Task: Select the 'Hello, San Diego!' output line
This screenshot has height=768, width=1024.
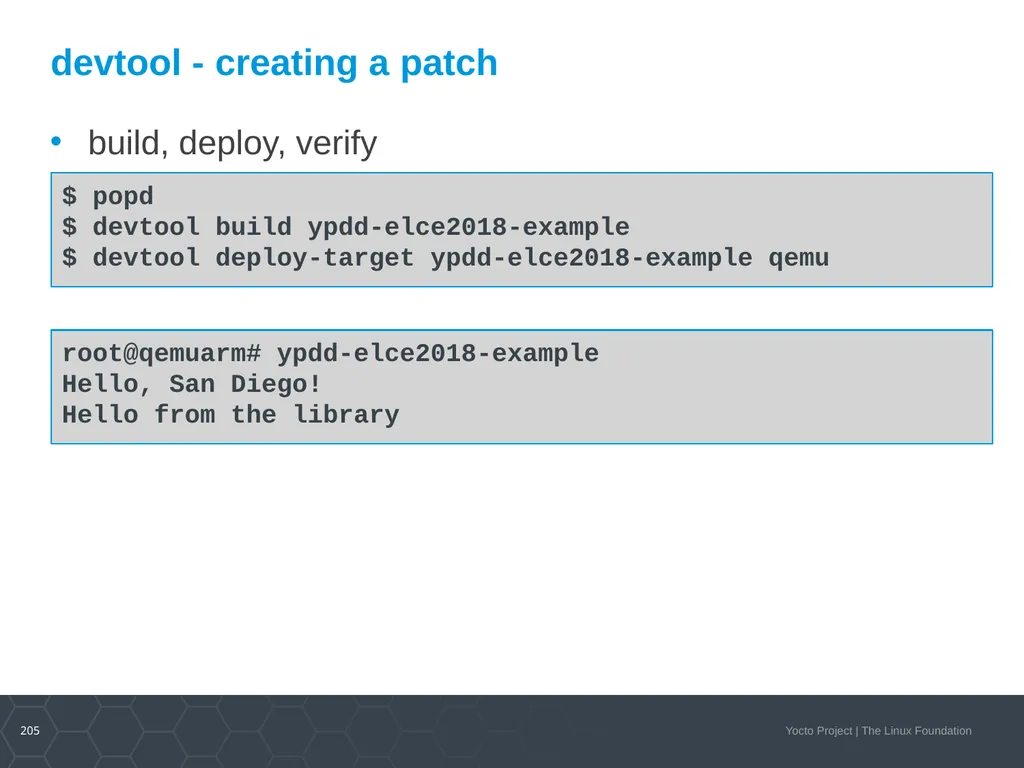Action: [x=191, y=384]
